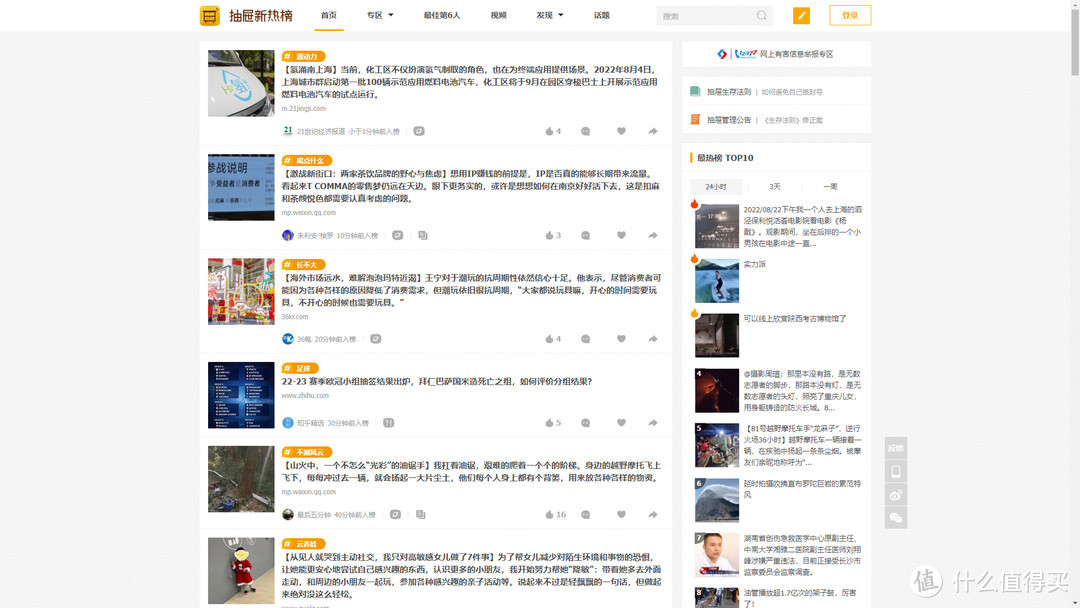Open comments on the 欧冠小组抽签 post

(585, 423)
